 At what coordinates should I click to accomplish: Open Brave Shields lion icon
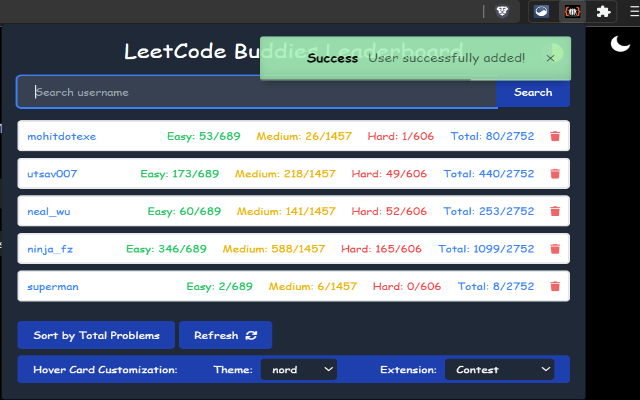pos(502,11)
